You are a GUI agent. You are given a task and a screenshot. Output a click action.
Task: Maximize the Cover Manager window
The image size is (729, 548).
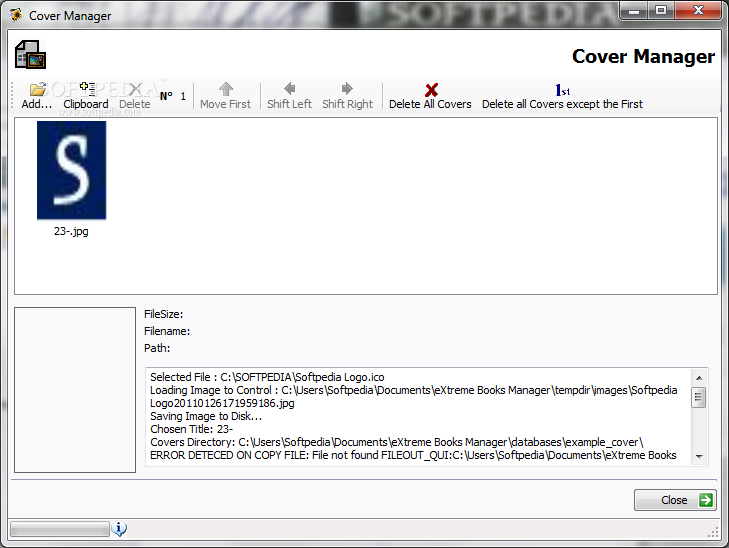click(661, 10)
